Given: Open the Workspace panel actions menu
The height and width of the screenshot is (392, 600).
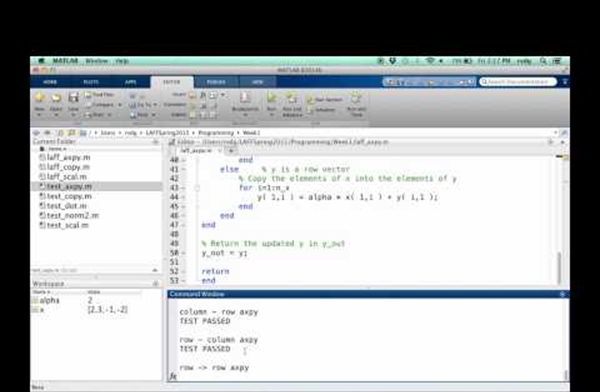Looking at the screenshot, I should [155, 284].
